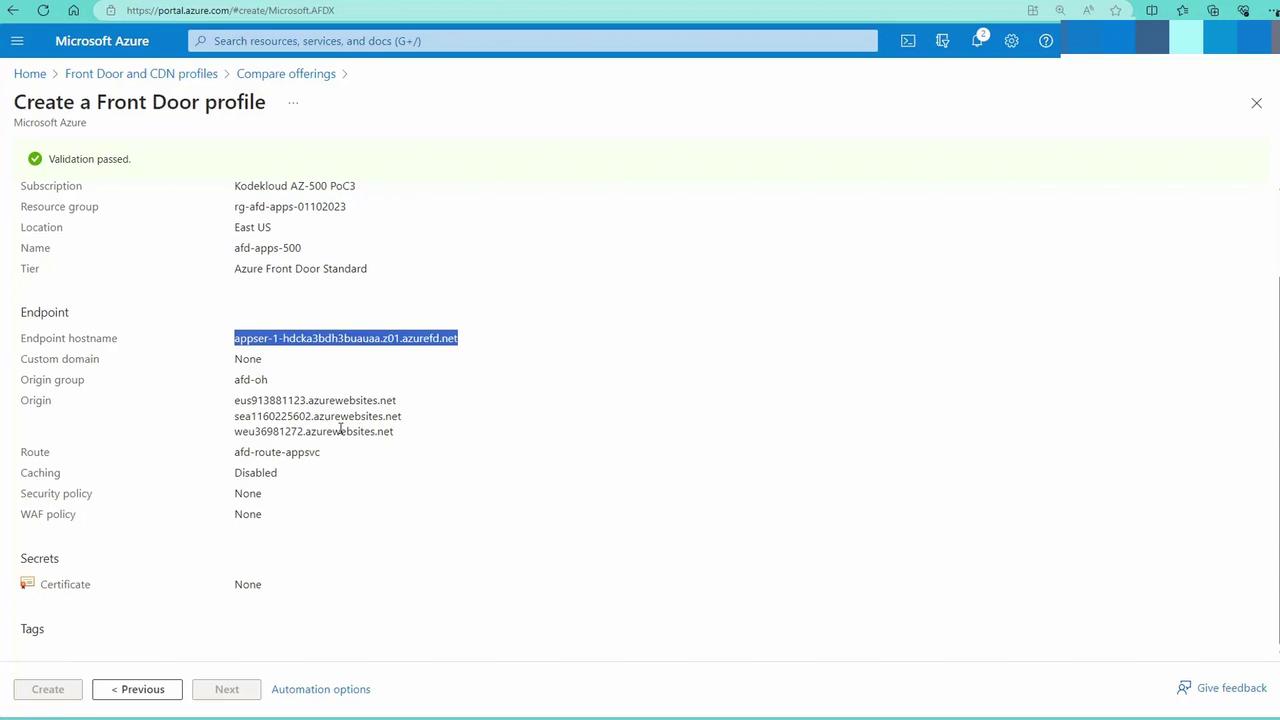Click the afd-oh origin group value
This screenshot has width=1280, height=720.
coord(251,380)
